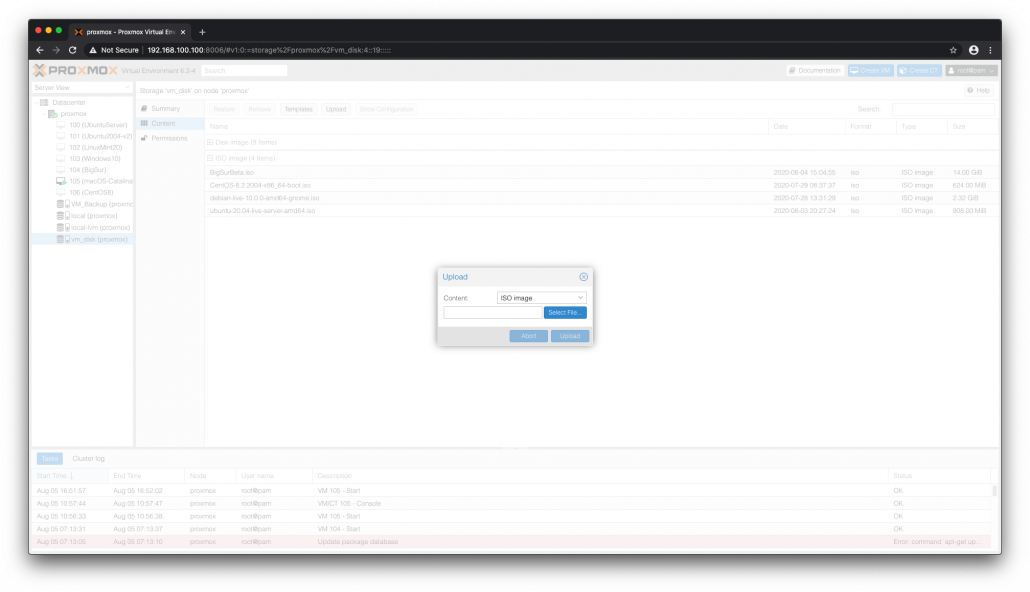Switch to the Cluster log tab
The width and height of the screenshot is (1030, 592).
(x=89, y=459)
